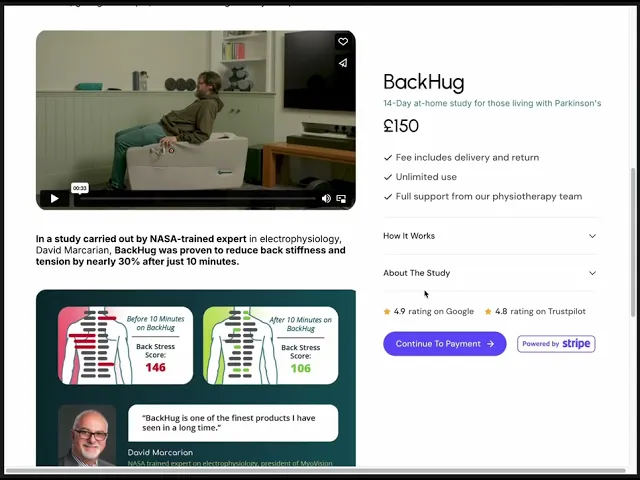Expand the About The Study section
Viewport: 640px width, 480px height.
click(490, 273)
